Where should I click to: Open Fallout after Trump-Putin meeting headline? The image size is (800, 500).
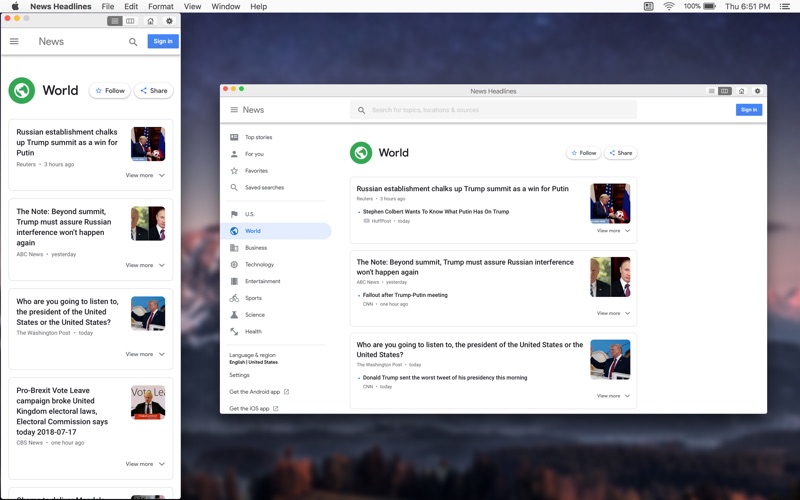click(x=405, y=295)
